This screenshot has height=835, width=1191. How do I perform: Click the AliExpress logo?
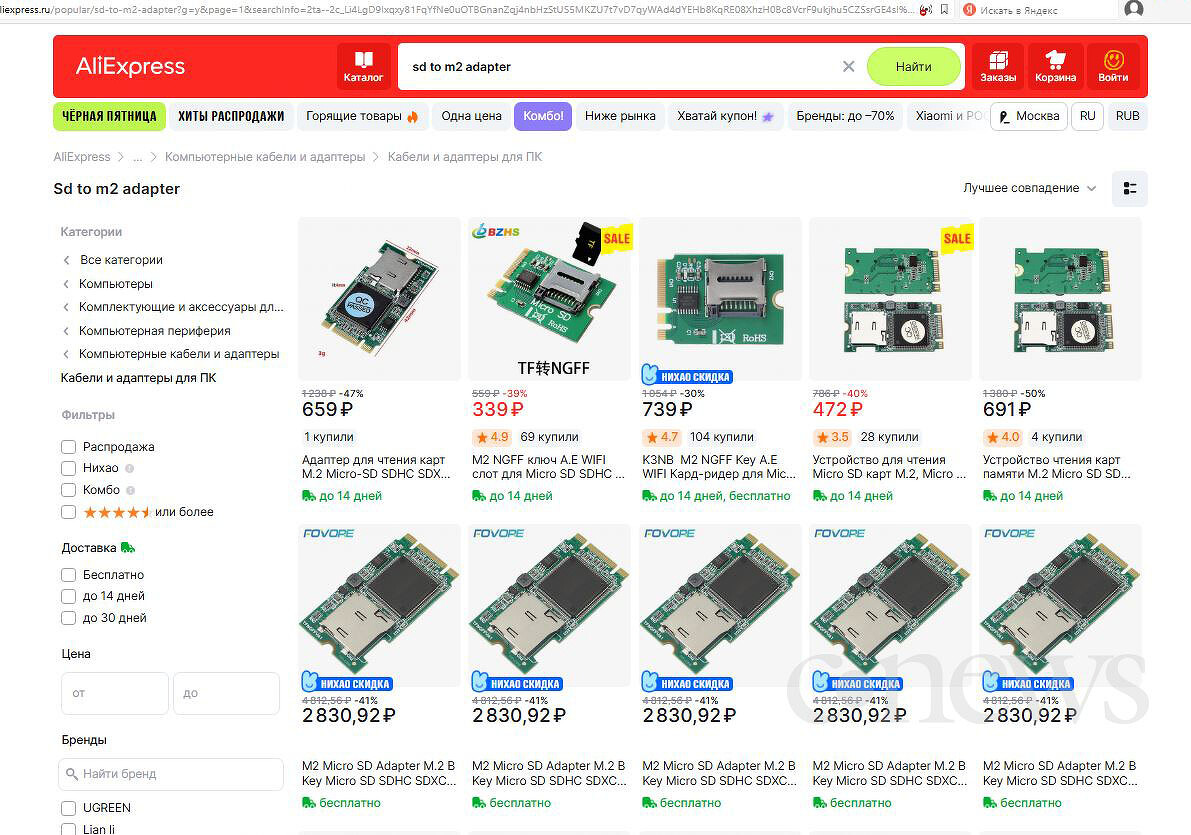click(x=130, y=67)
